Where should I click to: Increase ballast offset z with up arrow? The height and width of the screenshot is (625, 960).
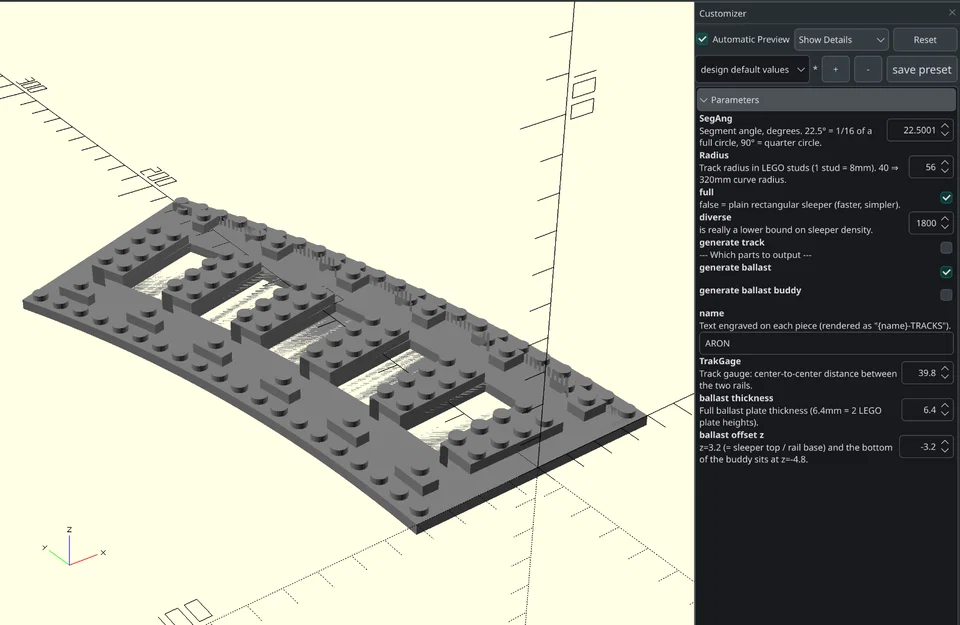click(945, 442)
